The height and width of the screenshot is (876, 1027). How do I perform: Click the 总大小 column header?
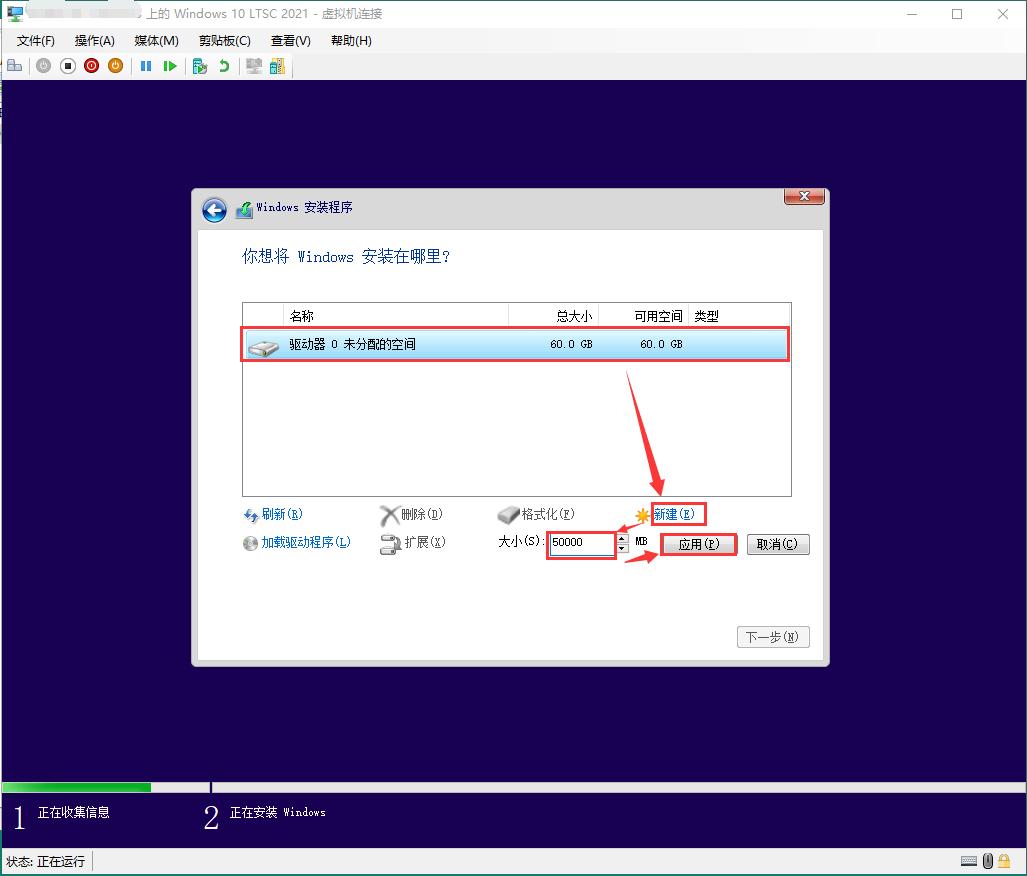(553, 316)
